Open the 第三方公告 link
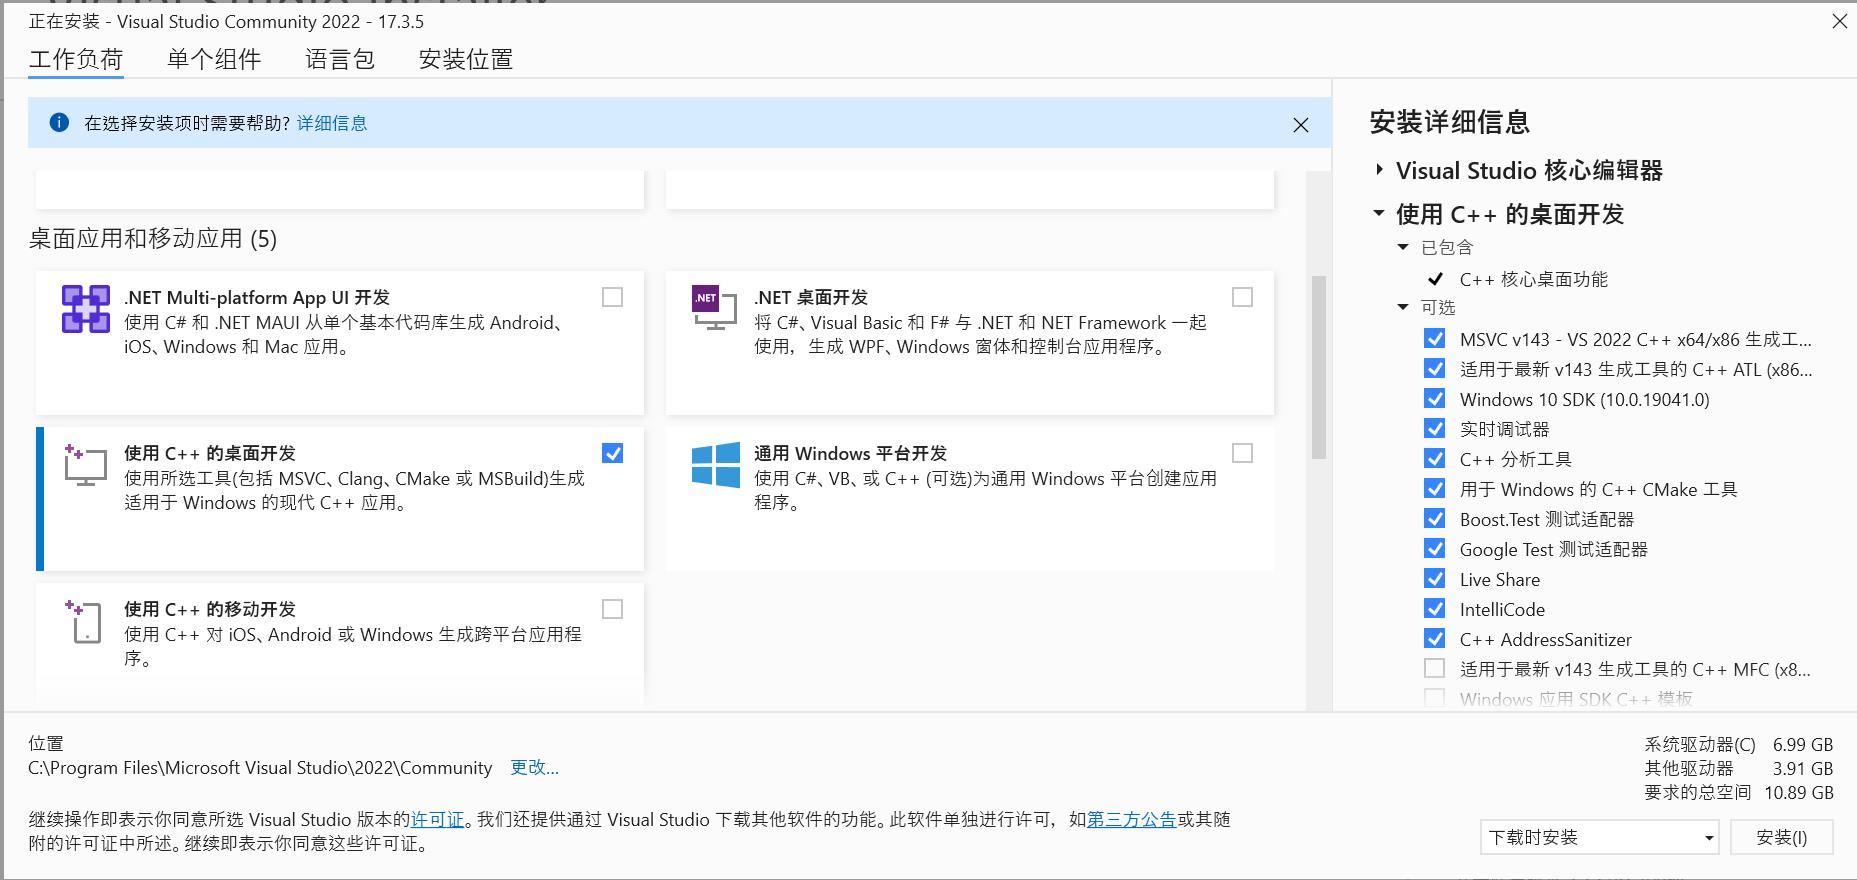Viewport: 1857px width, 880px height. [x=1131, y=819]
